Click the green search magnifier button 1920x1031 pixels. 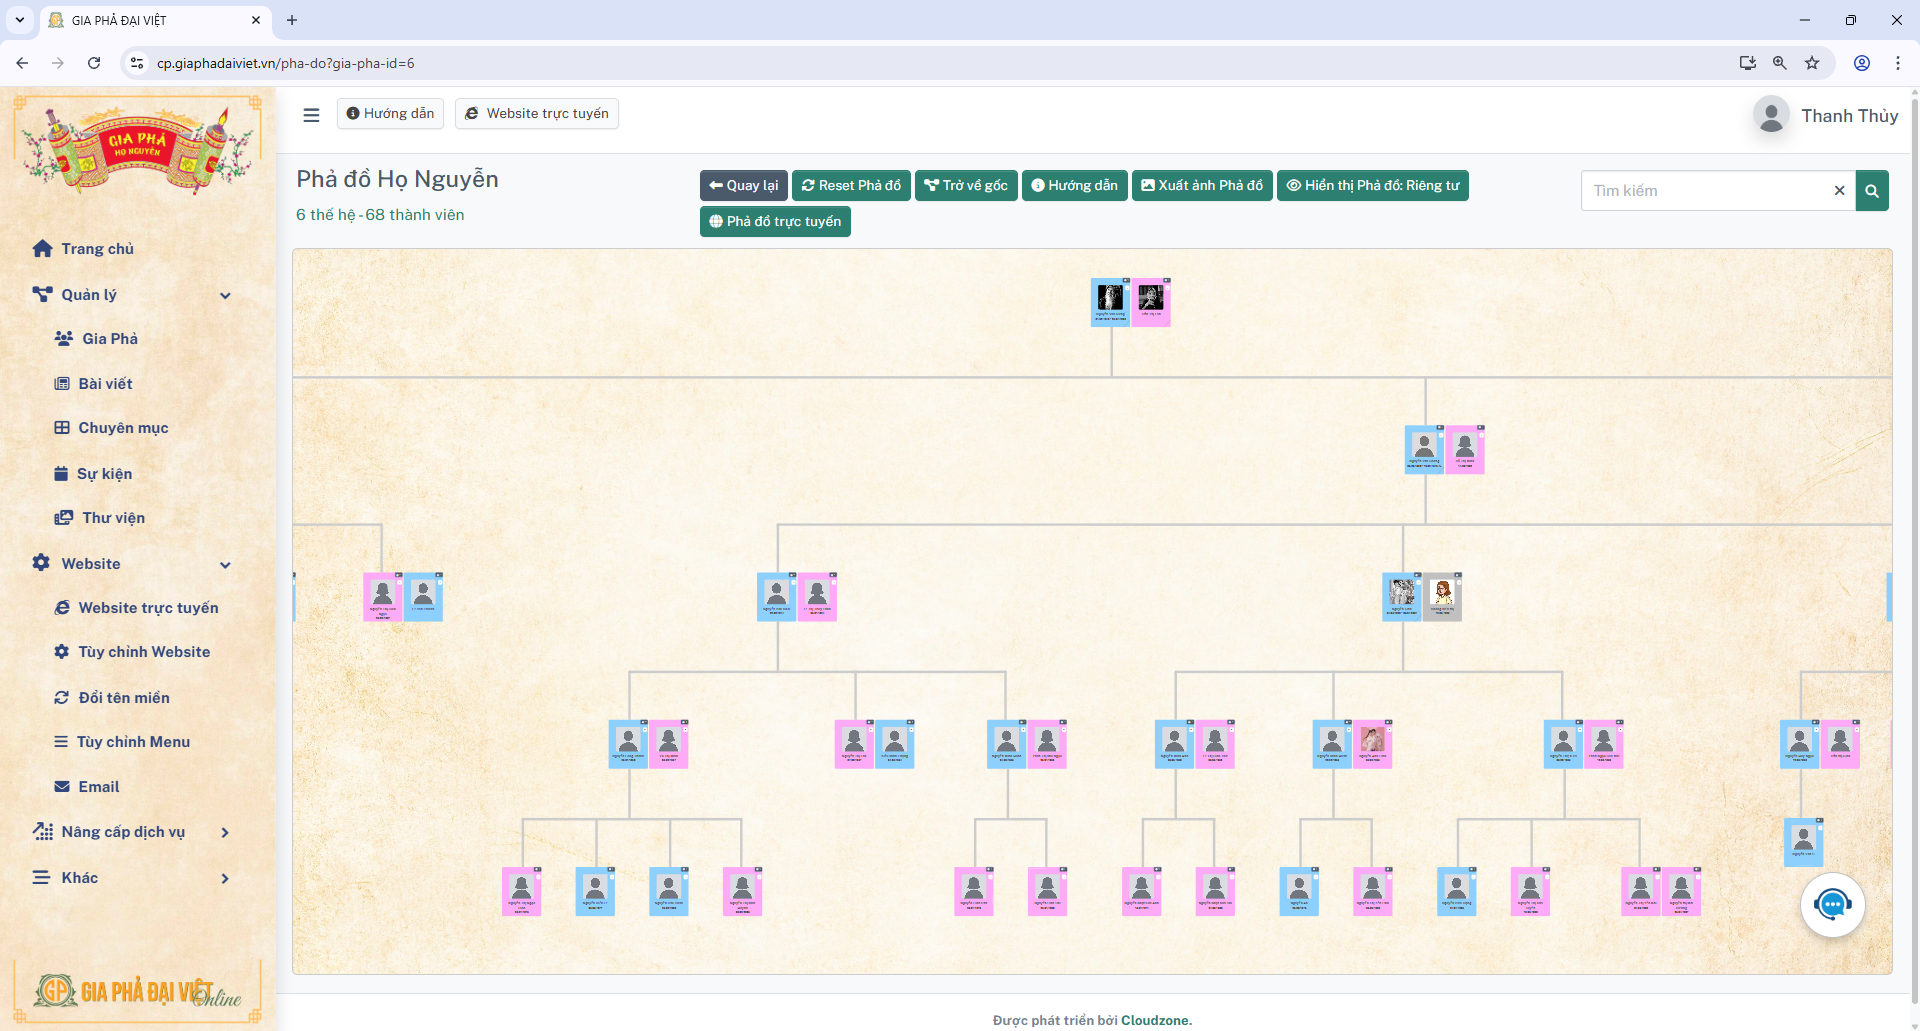(x=1871, y=191)
